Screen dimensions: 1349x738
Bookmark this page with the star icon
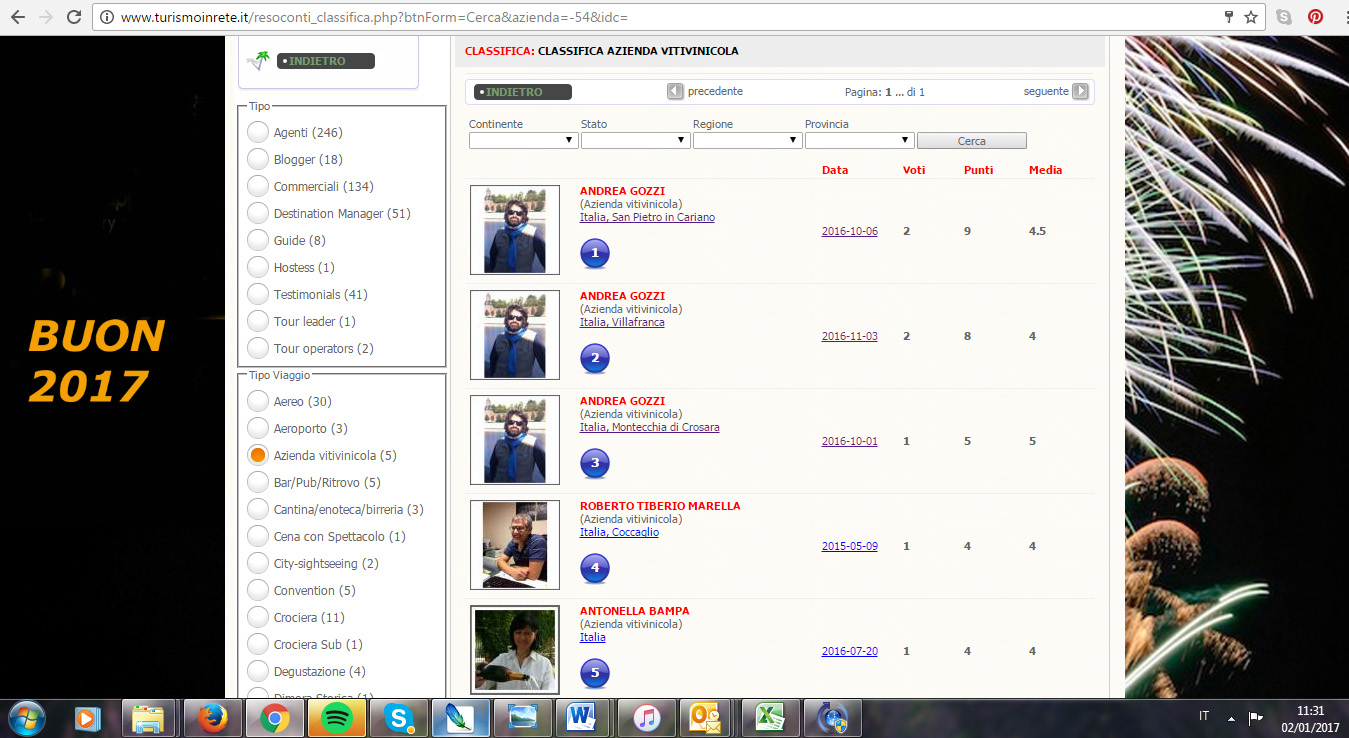pos(1251,17)
